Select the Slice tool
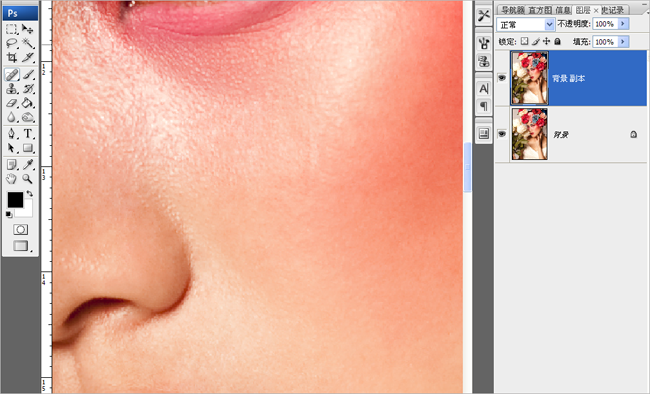 pyautogui.click(x=28, y=57)
